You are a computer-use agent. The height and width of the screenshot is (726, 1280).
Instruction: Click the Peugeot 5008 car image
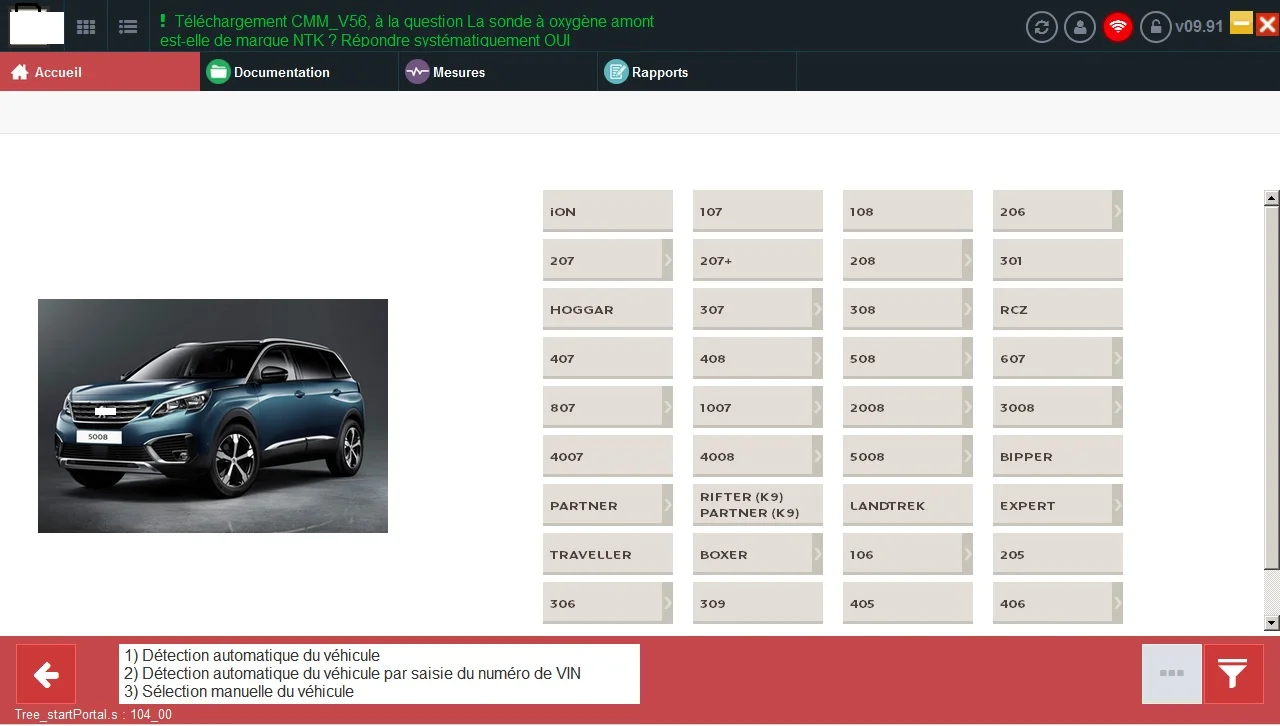pyautogui.click(x=213, y=416)
